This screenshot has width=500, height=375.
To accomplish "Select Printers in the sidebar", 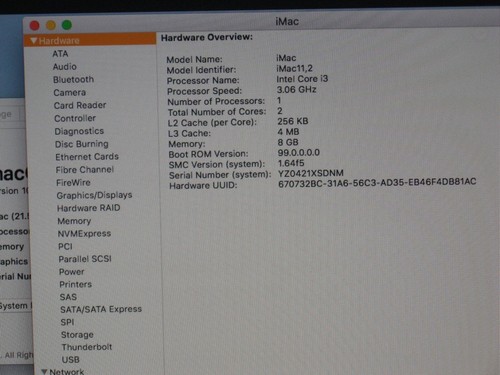I will 76,284.
